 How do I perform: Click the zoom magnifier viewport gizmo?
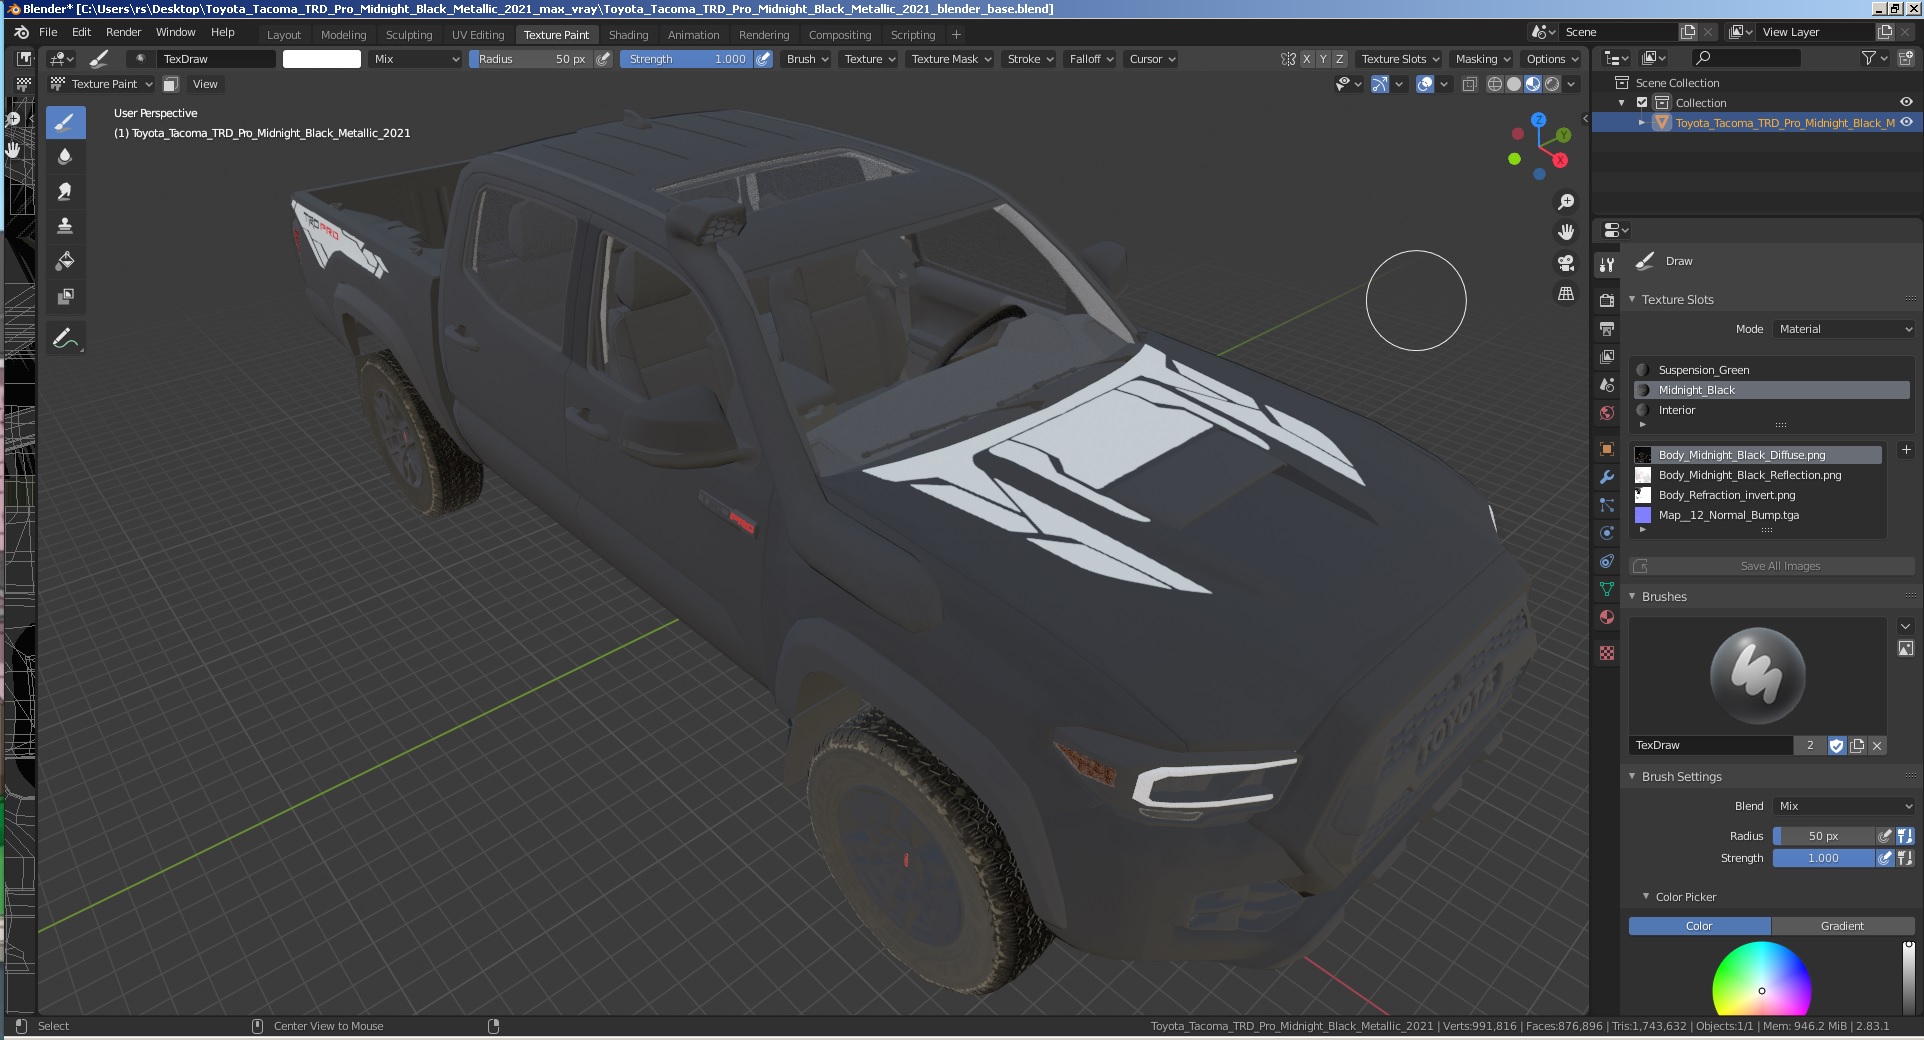[1566, 202]
